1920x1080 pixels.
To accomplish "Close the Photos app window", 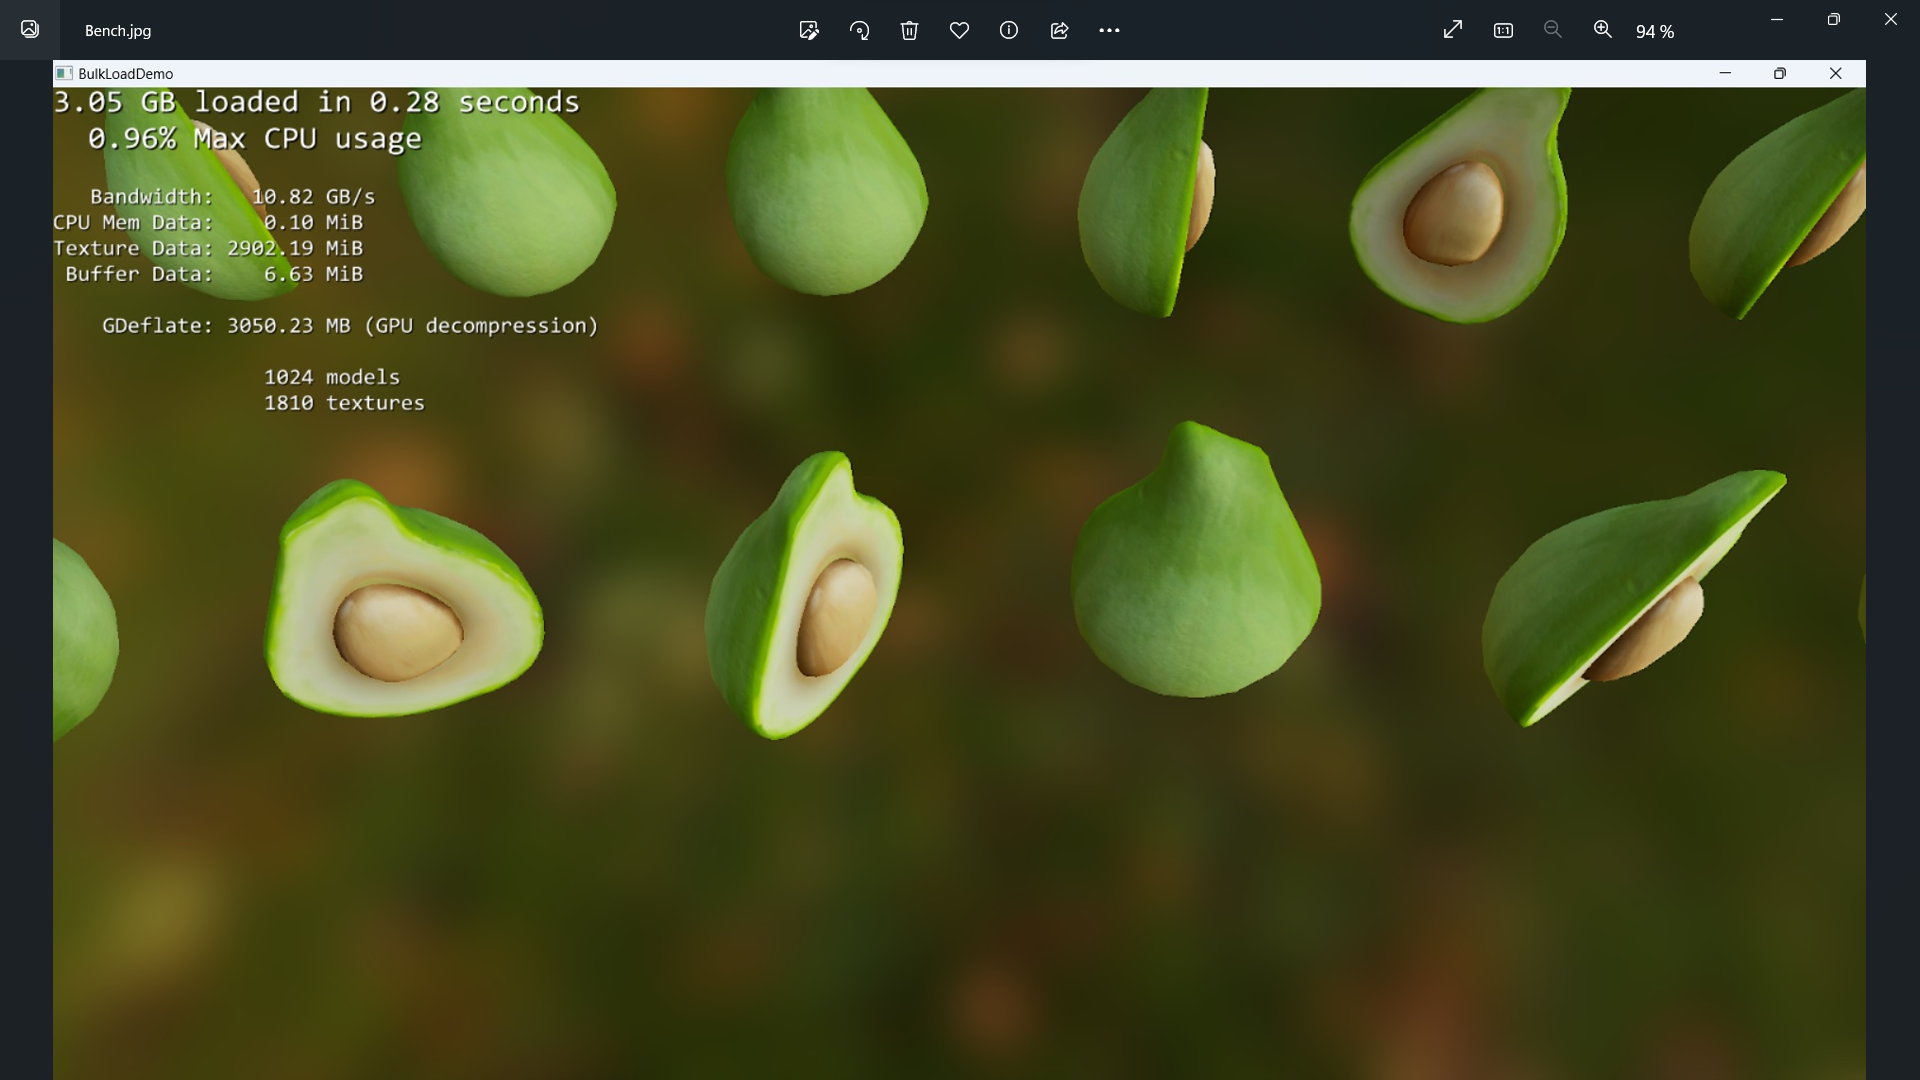I will (1890, 19).
